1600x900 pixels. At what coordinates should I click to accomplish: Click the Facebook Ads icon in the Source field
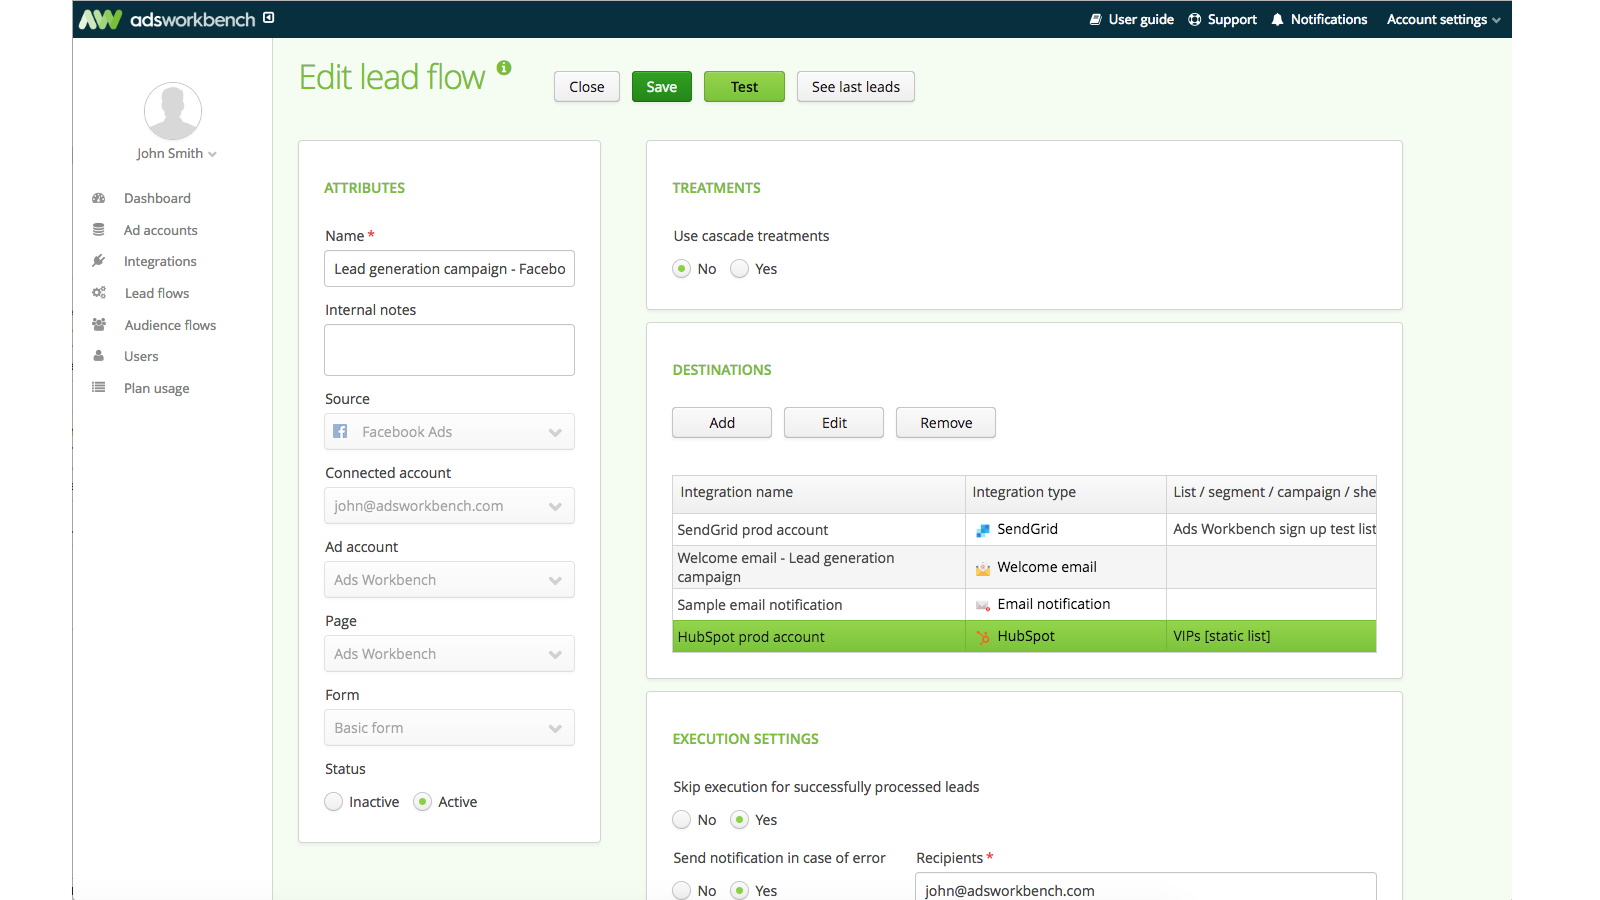coord(340,431)
